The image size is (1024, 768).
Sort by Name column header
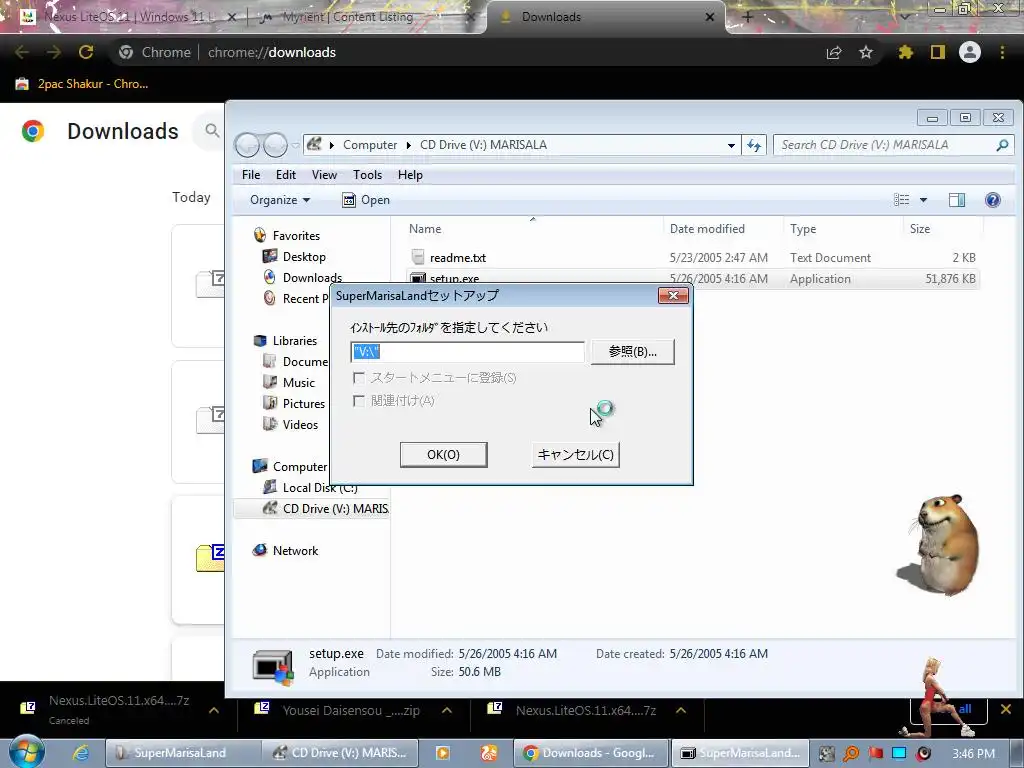pyautogui.click(x=425, y=229)
